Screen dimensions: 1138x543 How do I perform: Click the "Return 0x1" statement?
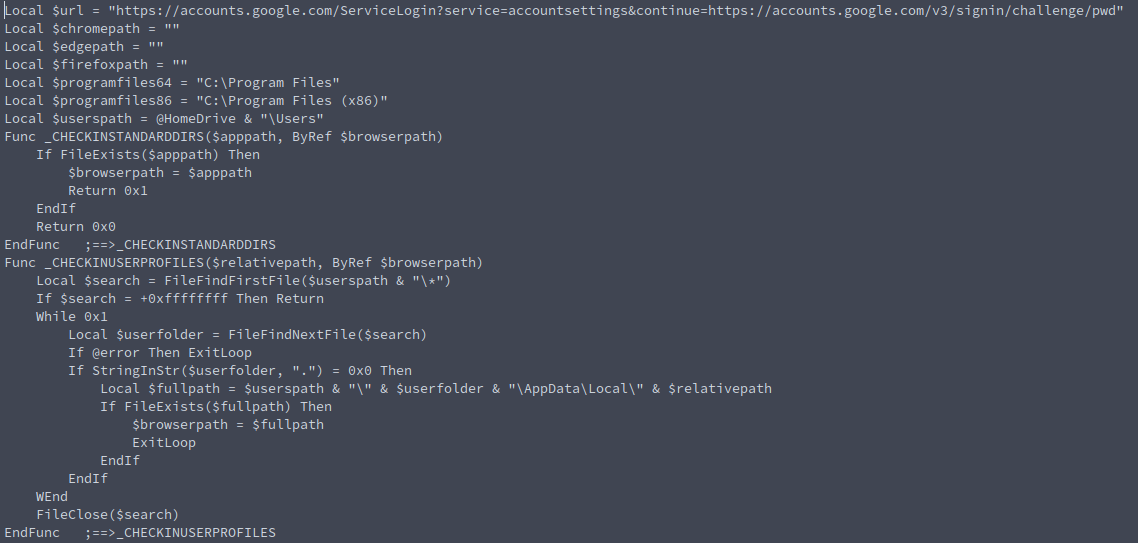(108, 190)
